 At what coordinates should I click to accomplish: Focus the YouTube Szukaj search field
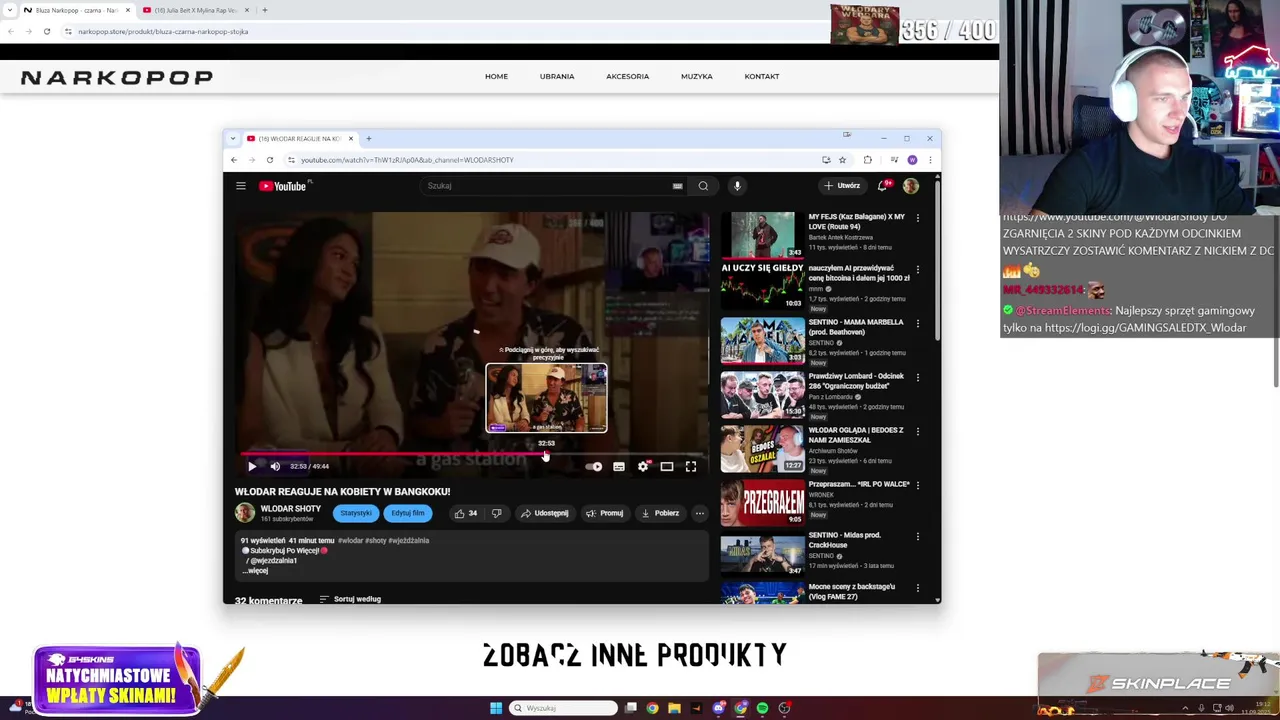tap(548, 186)
